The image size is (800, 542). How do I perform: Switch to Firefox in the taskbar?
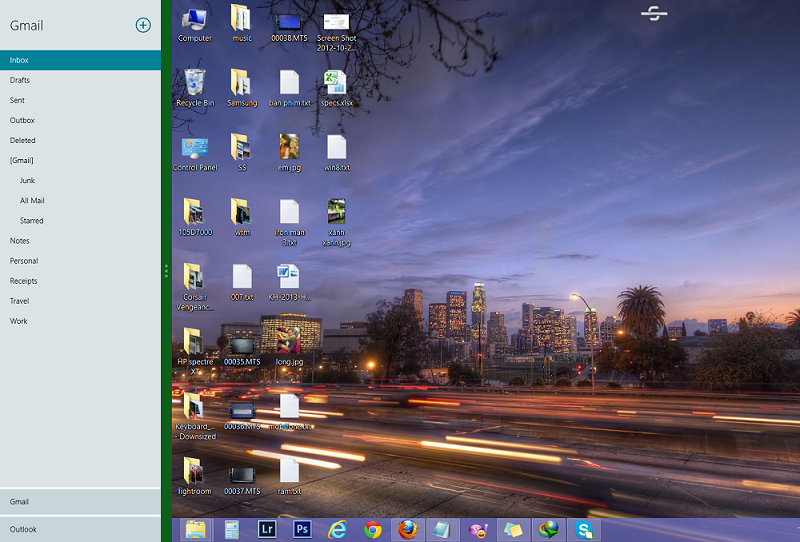click(x=407, y=530)
